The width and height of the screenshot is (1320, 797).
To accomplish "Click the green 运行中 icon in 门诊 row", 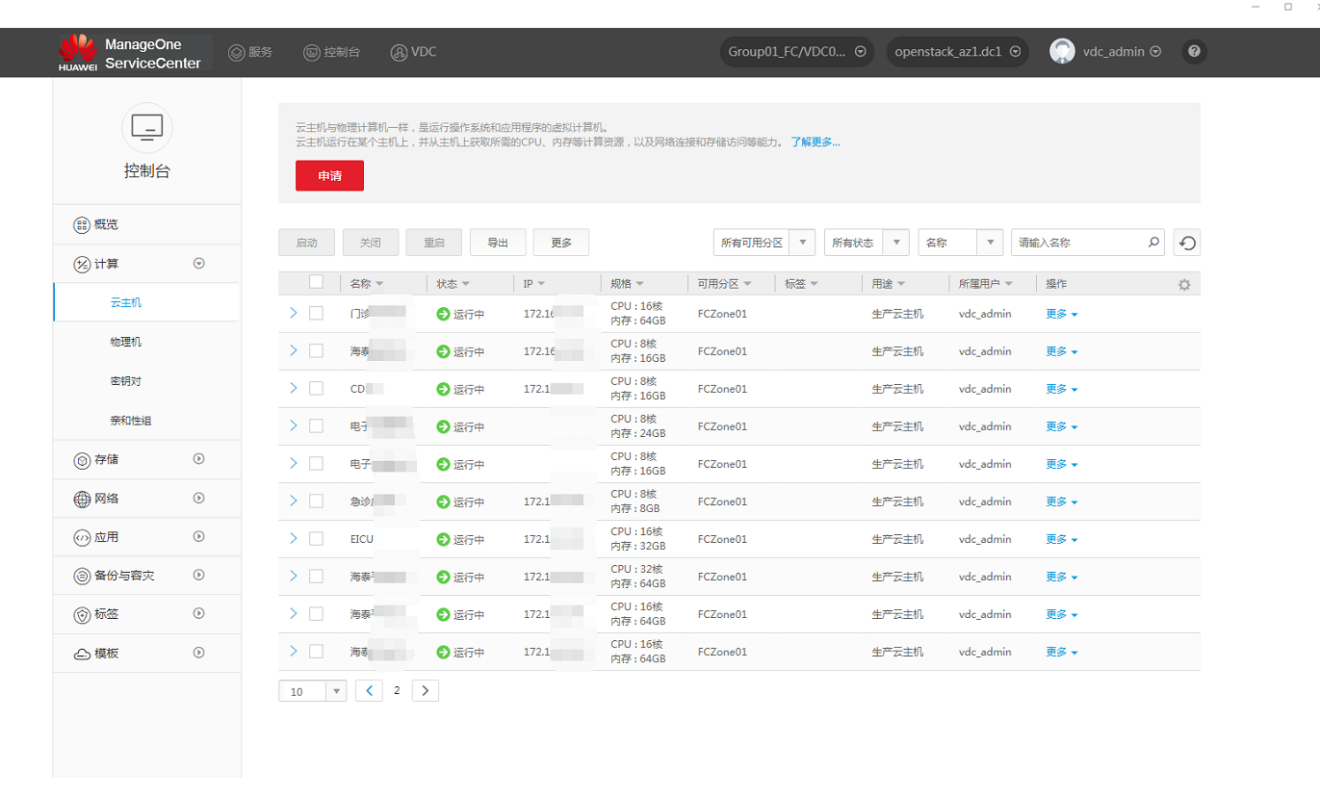I will [x=443, y=314].
